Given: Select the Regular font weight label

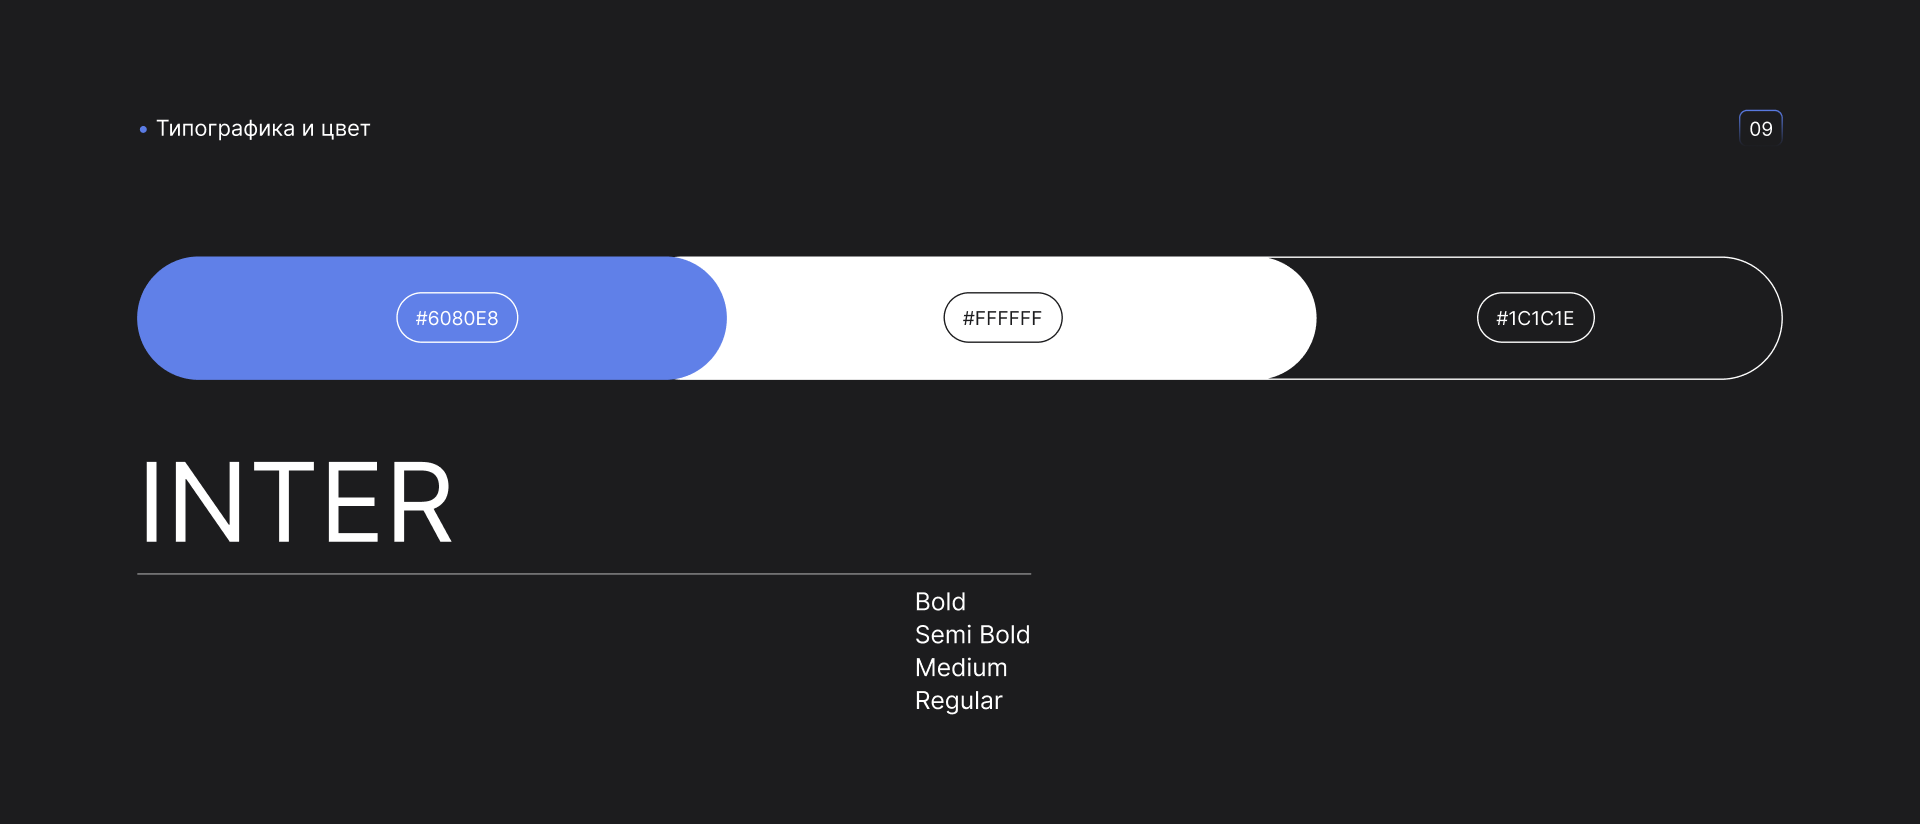Looking at the screenshot, I should pos(958,701).
